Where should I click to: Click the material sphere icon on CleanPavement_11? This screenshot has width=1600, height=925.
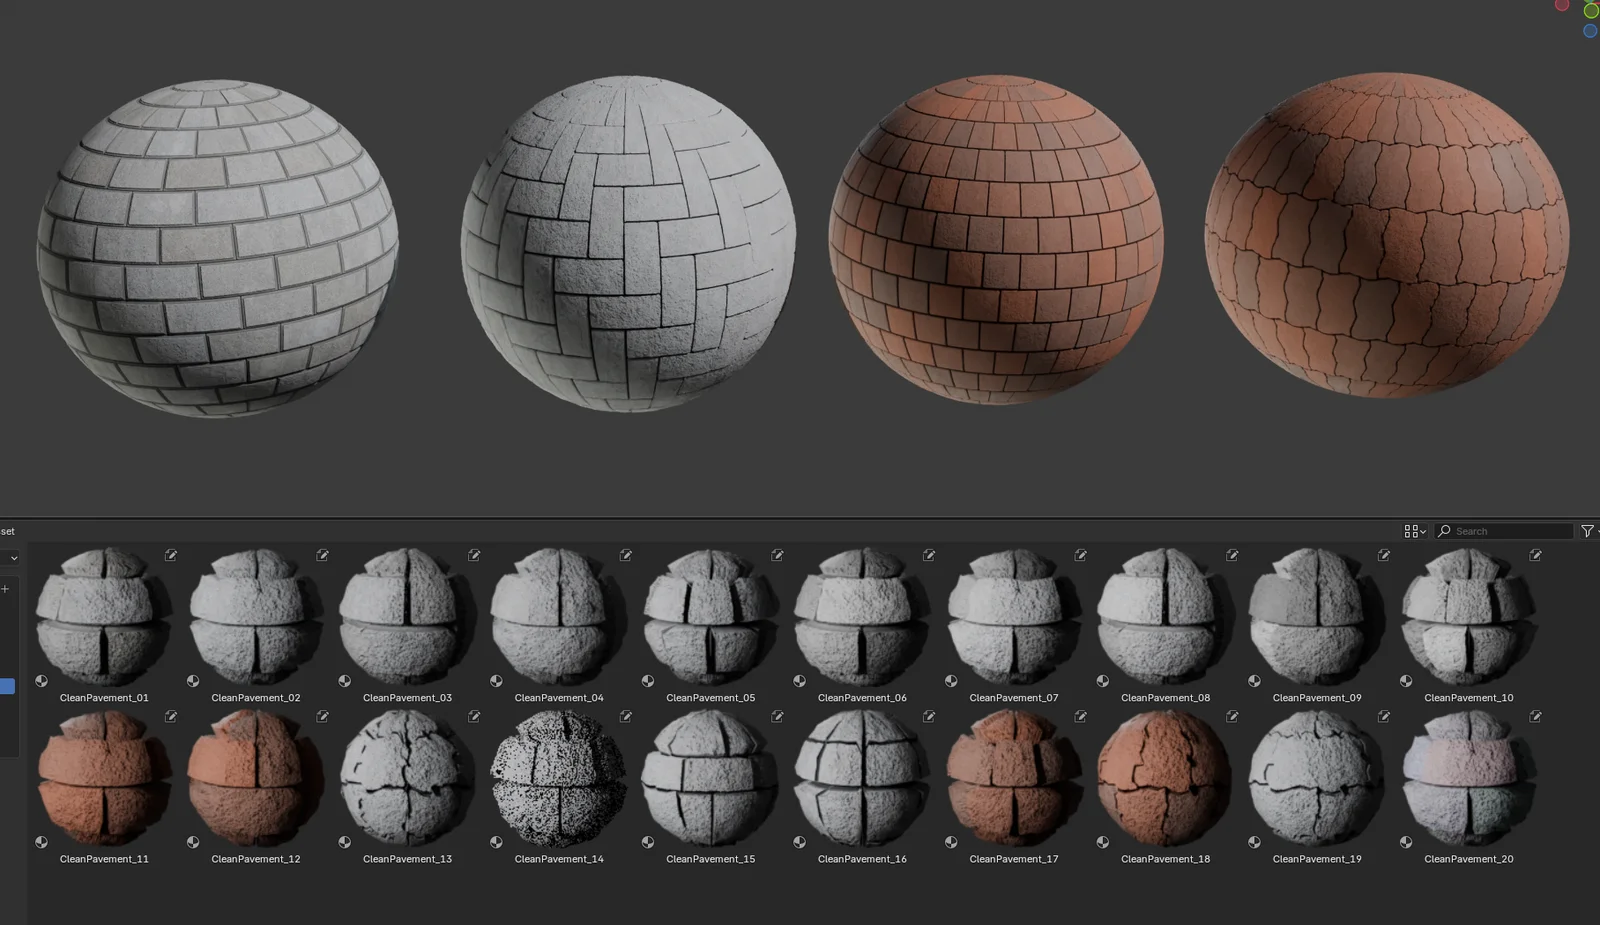click(39, 842)
